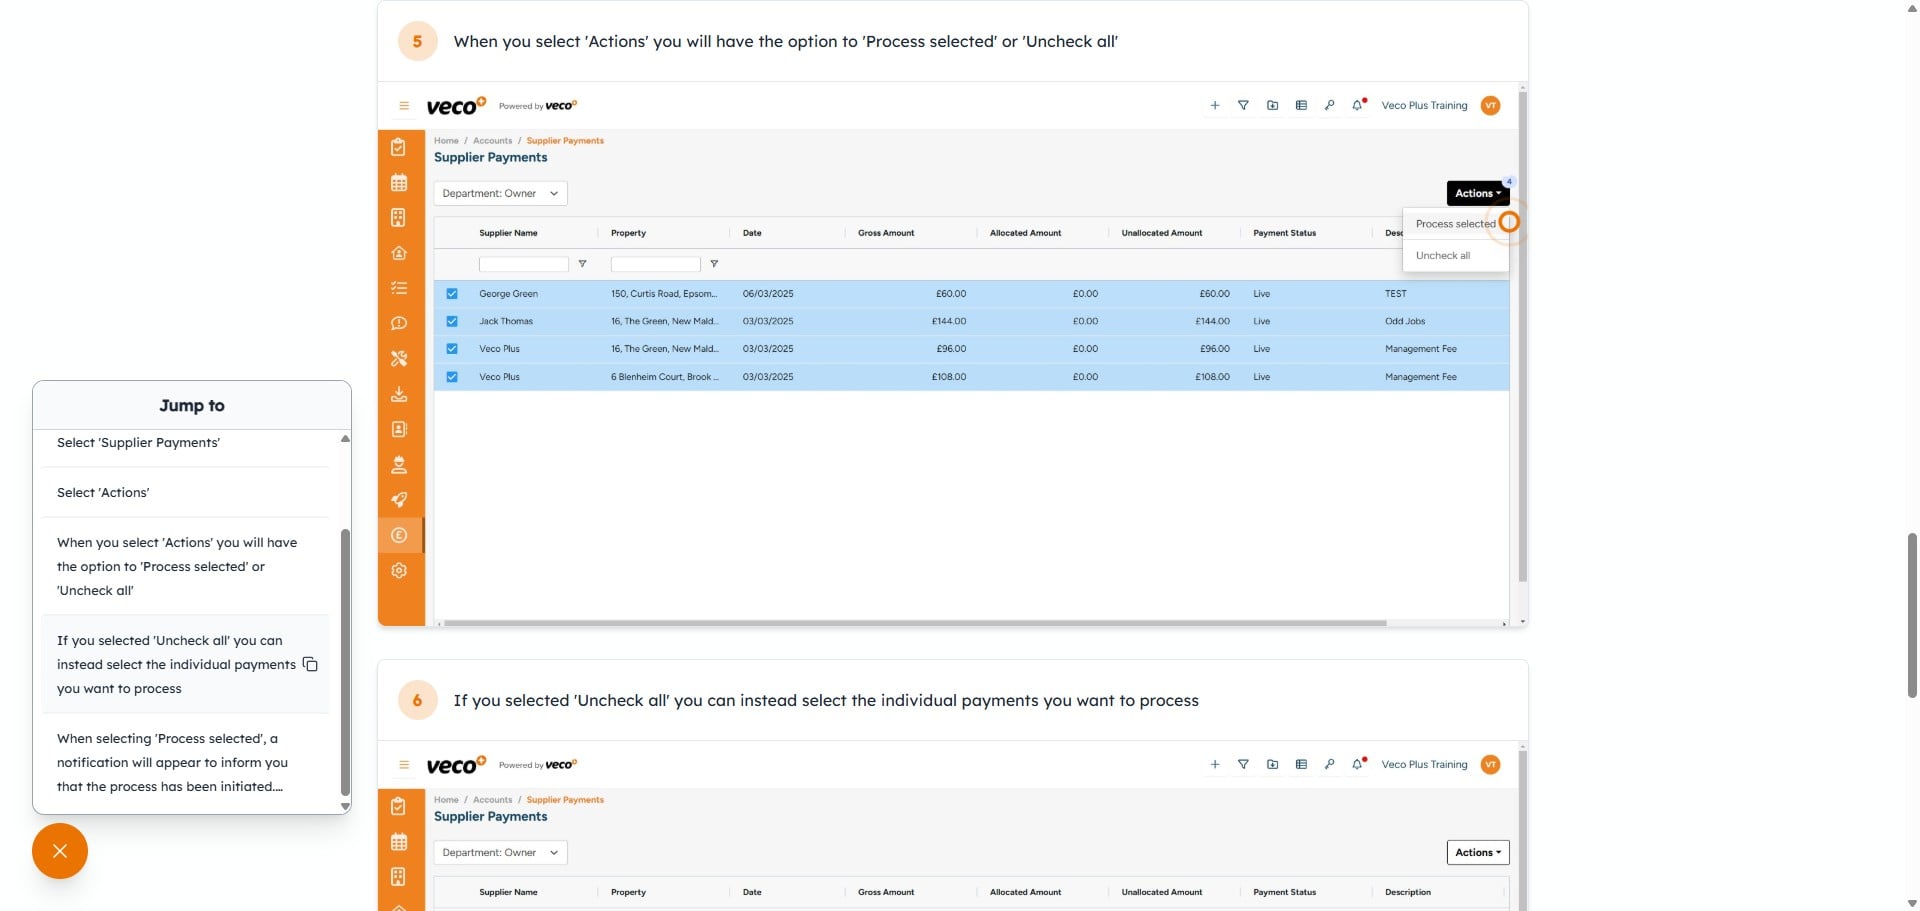
Task: Click the funnel filter icon in top toolbar
Action: pos(1243,105)
